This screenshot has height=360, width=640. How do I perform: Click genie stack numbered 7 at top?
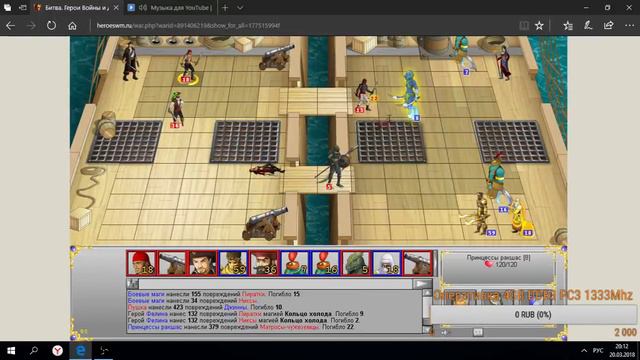[464, 55]
